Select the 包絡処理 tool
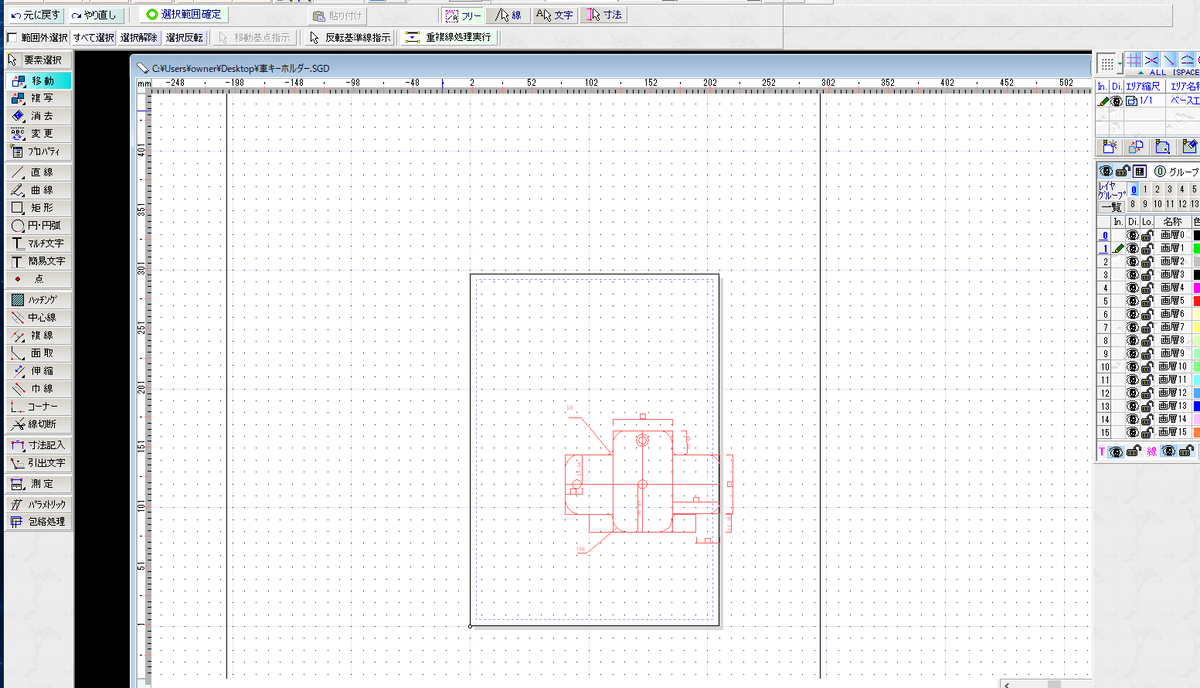The height and width of the screenshot is (688, 1200). coord(38,522)
